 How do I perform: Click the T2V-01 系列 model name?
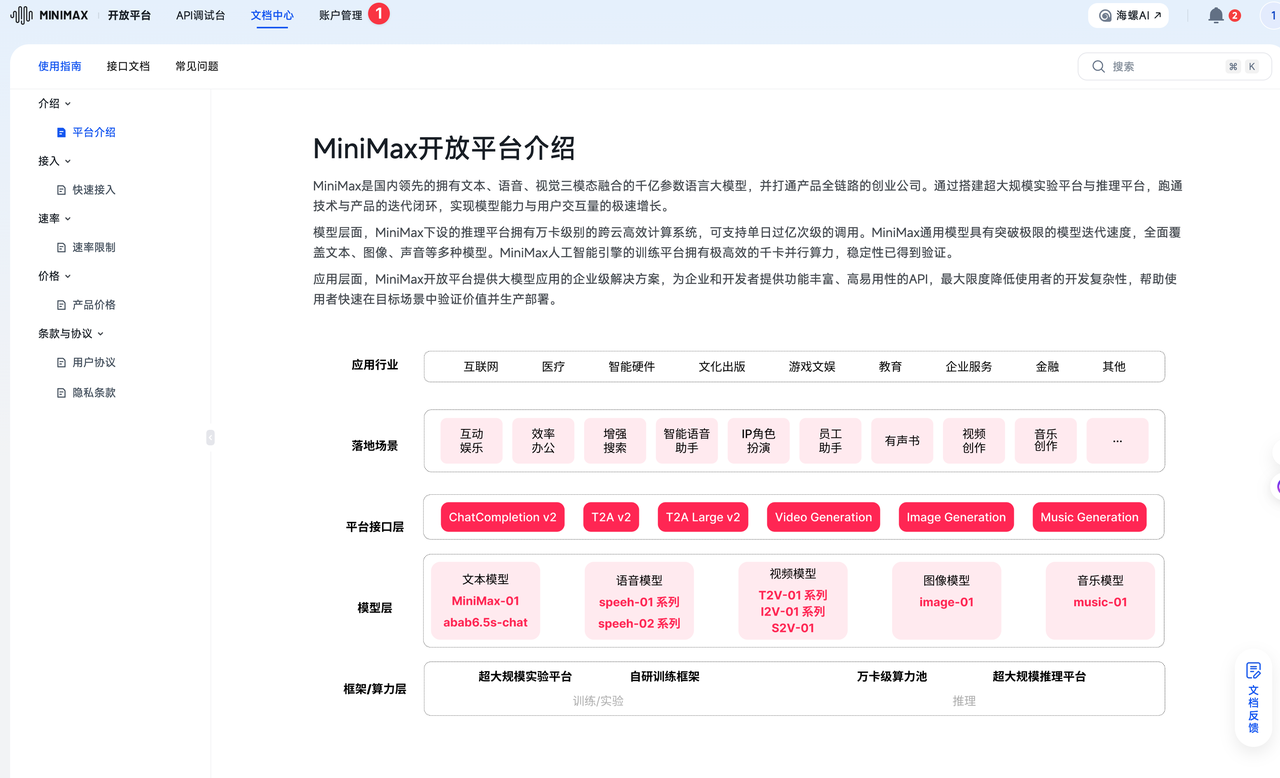pos(793,595)
